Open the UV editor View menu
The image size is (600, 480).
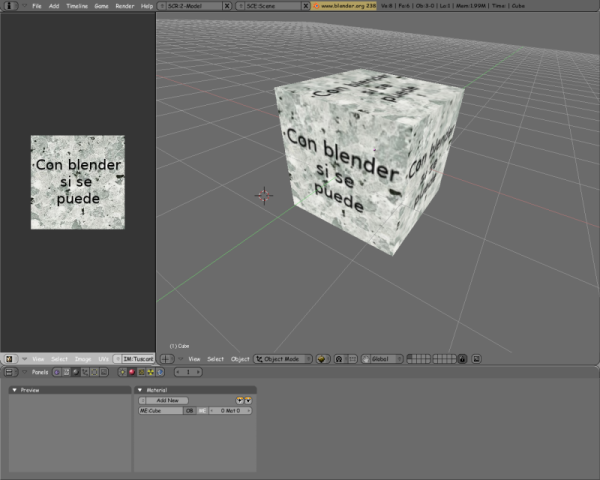point(38,359)
